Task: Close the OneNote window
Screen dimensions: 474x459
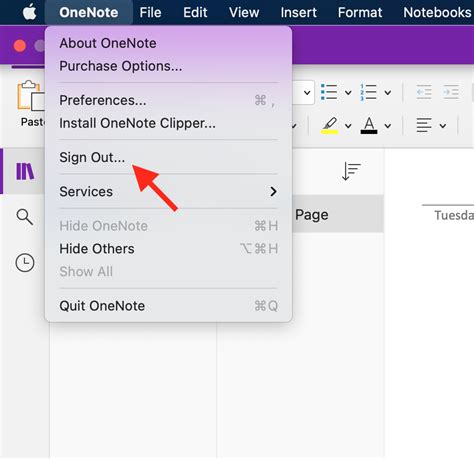Action: tap(20, 46)
